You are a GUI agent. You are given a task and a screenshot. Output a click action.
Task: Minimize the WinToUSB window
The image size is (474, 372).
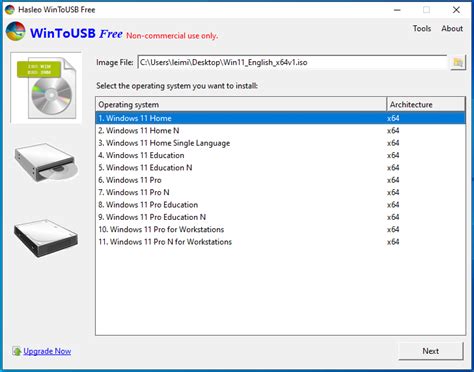397,10
